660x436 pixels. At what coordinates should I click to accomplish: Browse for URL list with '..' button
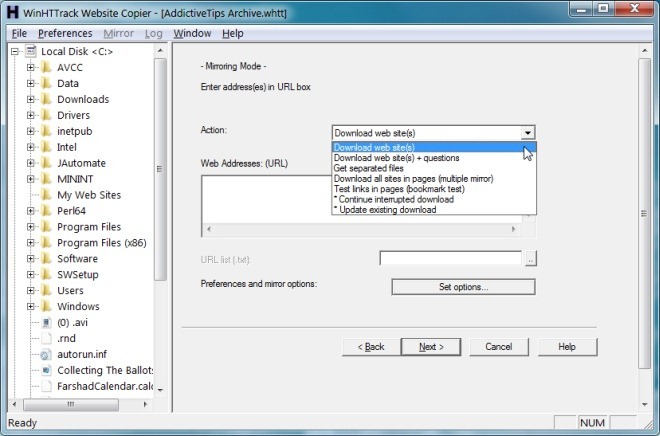point(531,258)
